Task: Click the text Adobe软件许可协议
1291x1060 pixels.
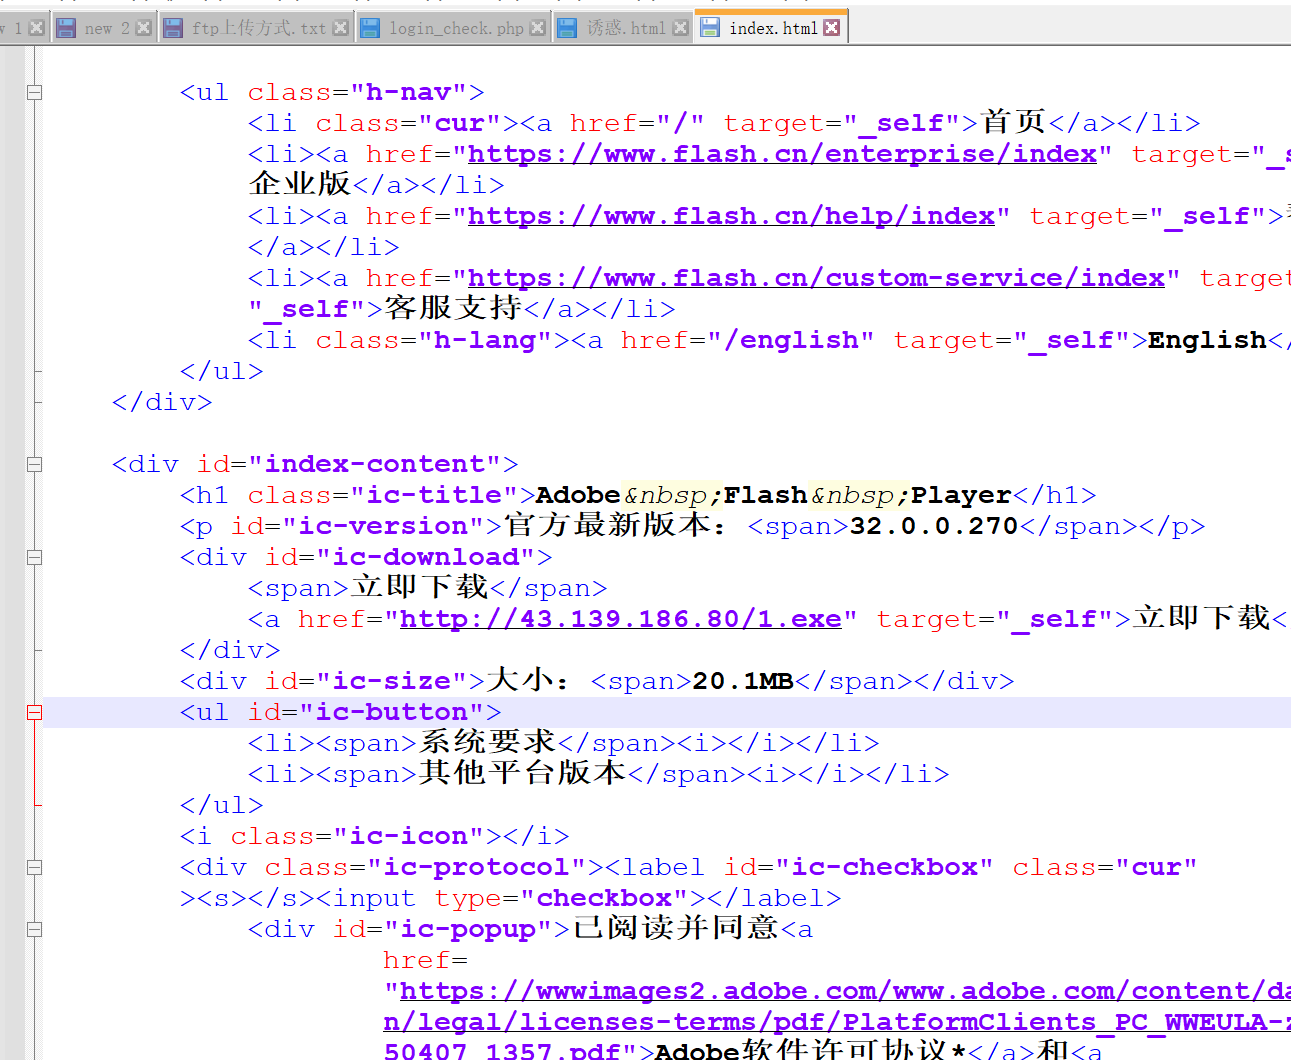Action: pos(800,1050)
